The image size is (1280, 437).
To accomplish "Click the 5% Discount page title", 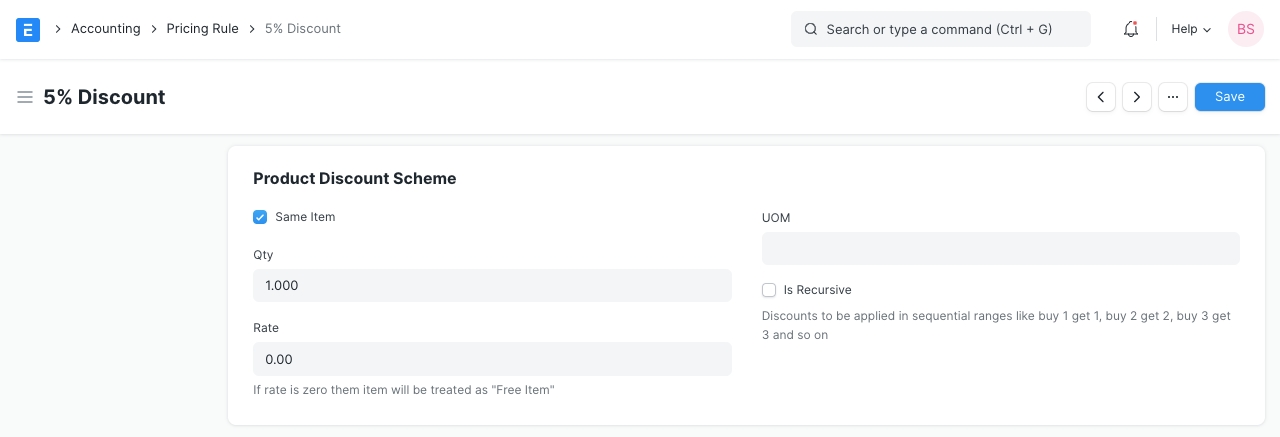I will (x=104, y=97).
